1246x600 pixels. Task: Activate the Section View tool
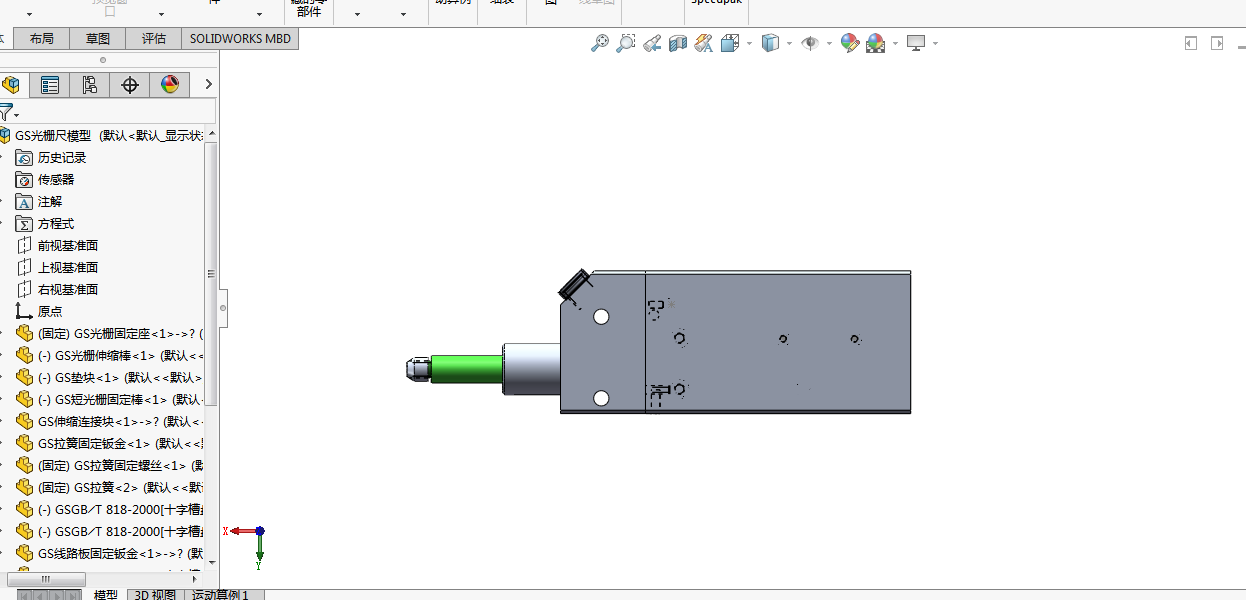pyautogui.click(x=678, y=43)
